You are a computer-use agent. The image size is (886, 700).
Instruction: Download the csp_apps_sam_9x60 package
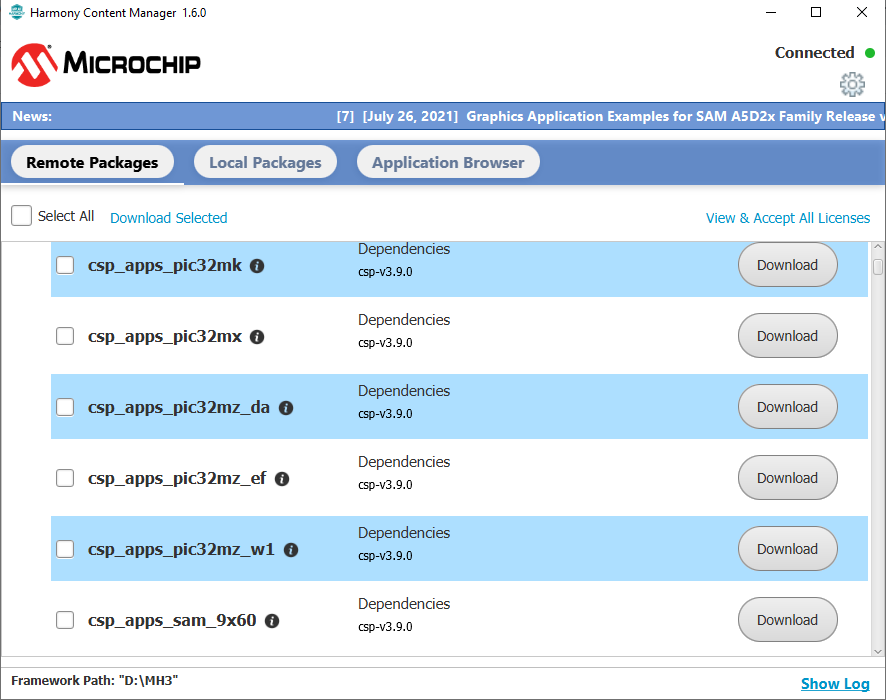788,620
